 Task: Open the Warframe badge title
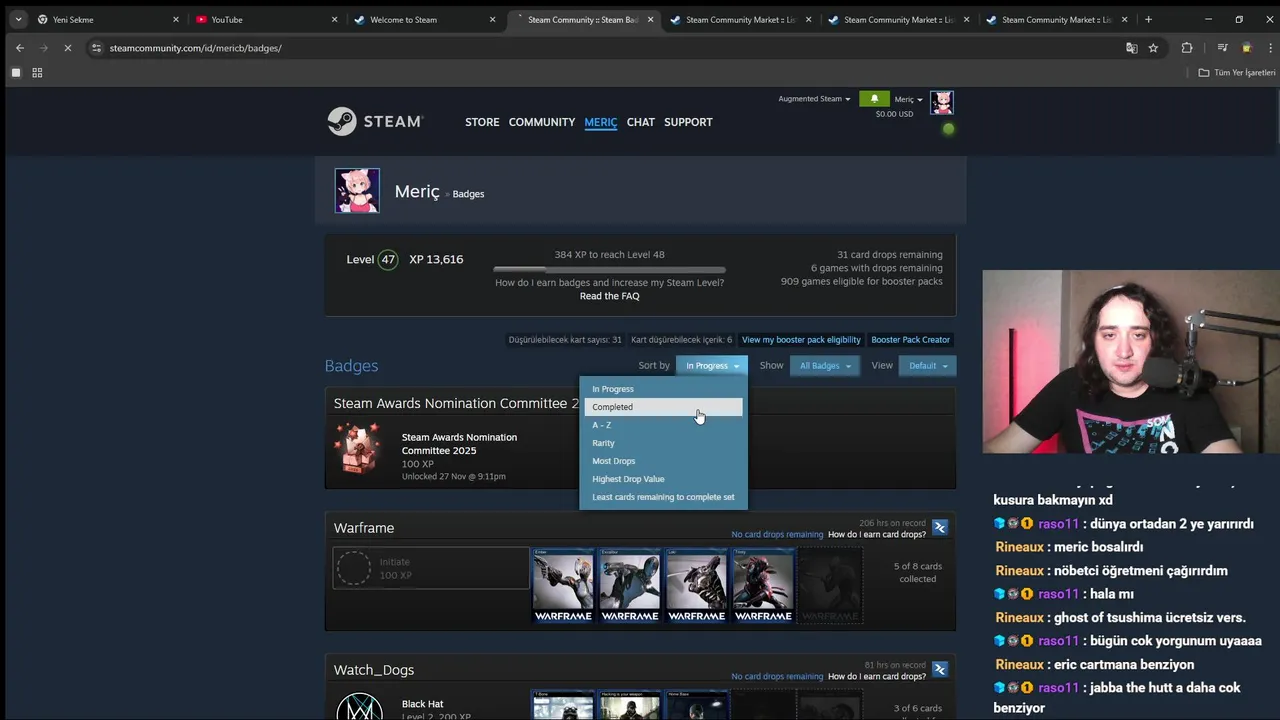point(364,528)
